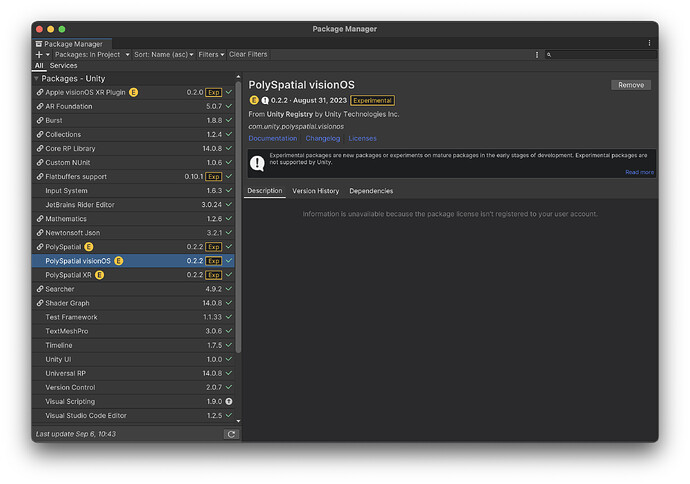Collapse the Packages - Unity group
690x484 pixels.
pos(37,78)
